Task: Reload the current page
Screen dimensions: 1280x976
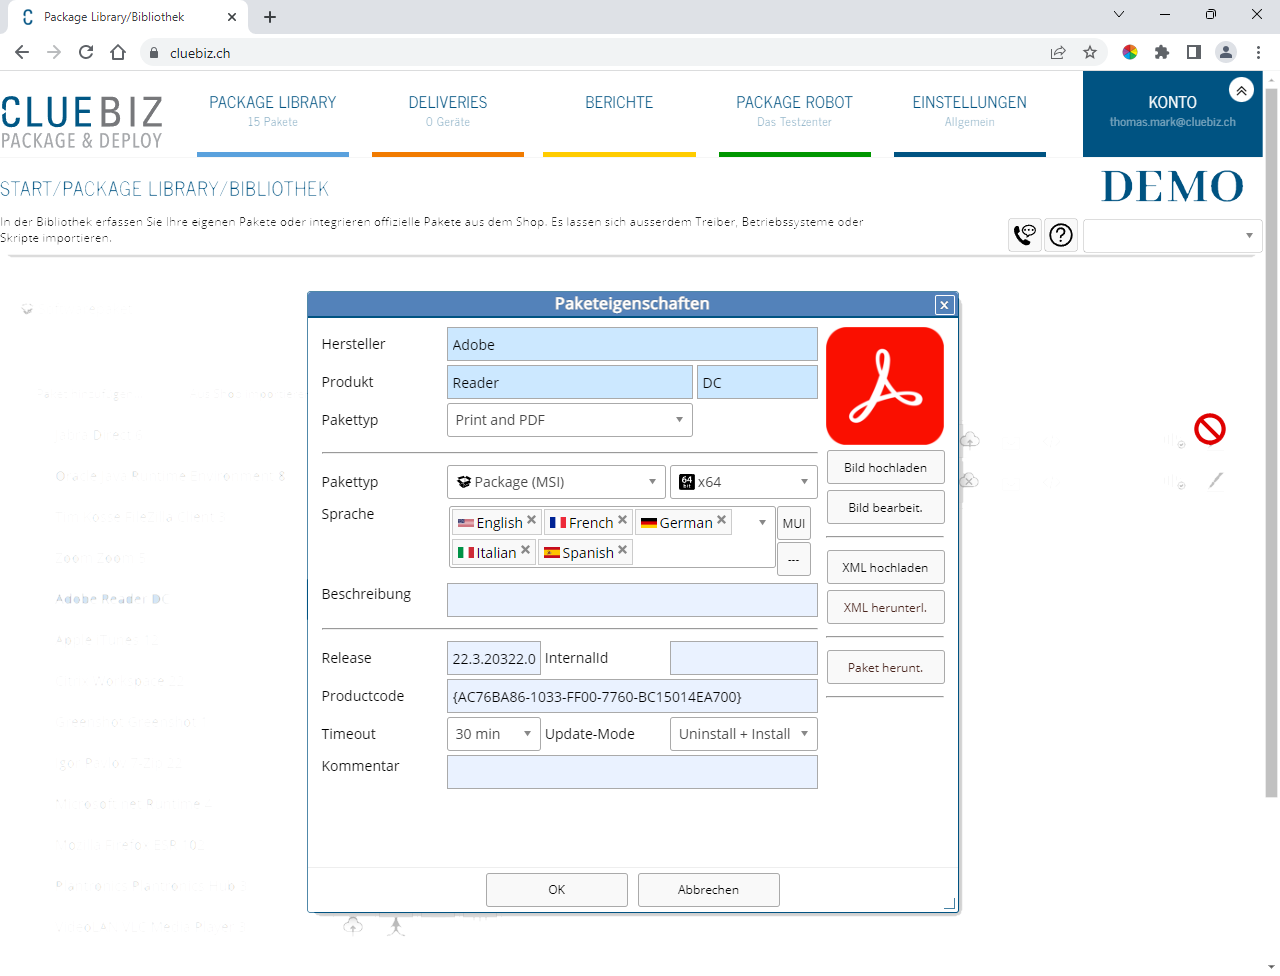Action: (x=86, y=52)
